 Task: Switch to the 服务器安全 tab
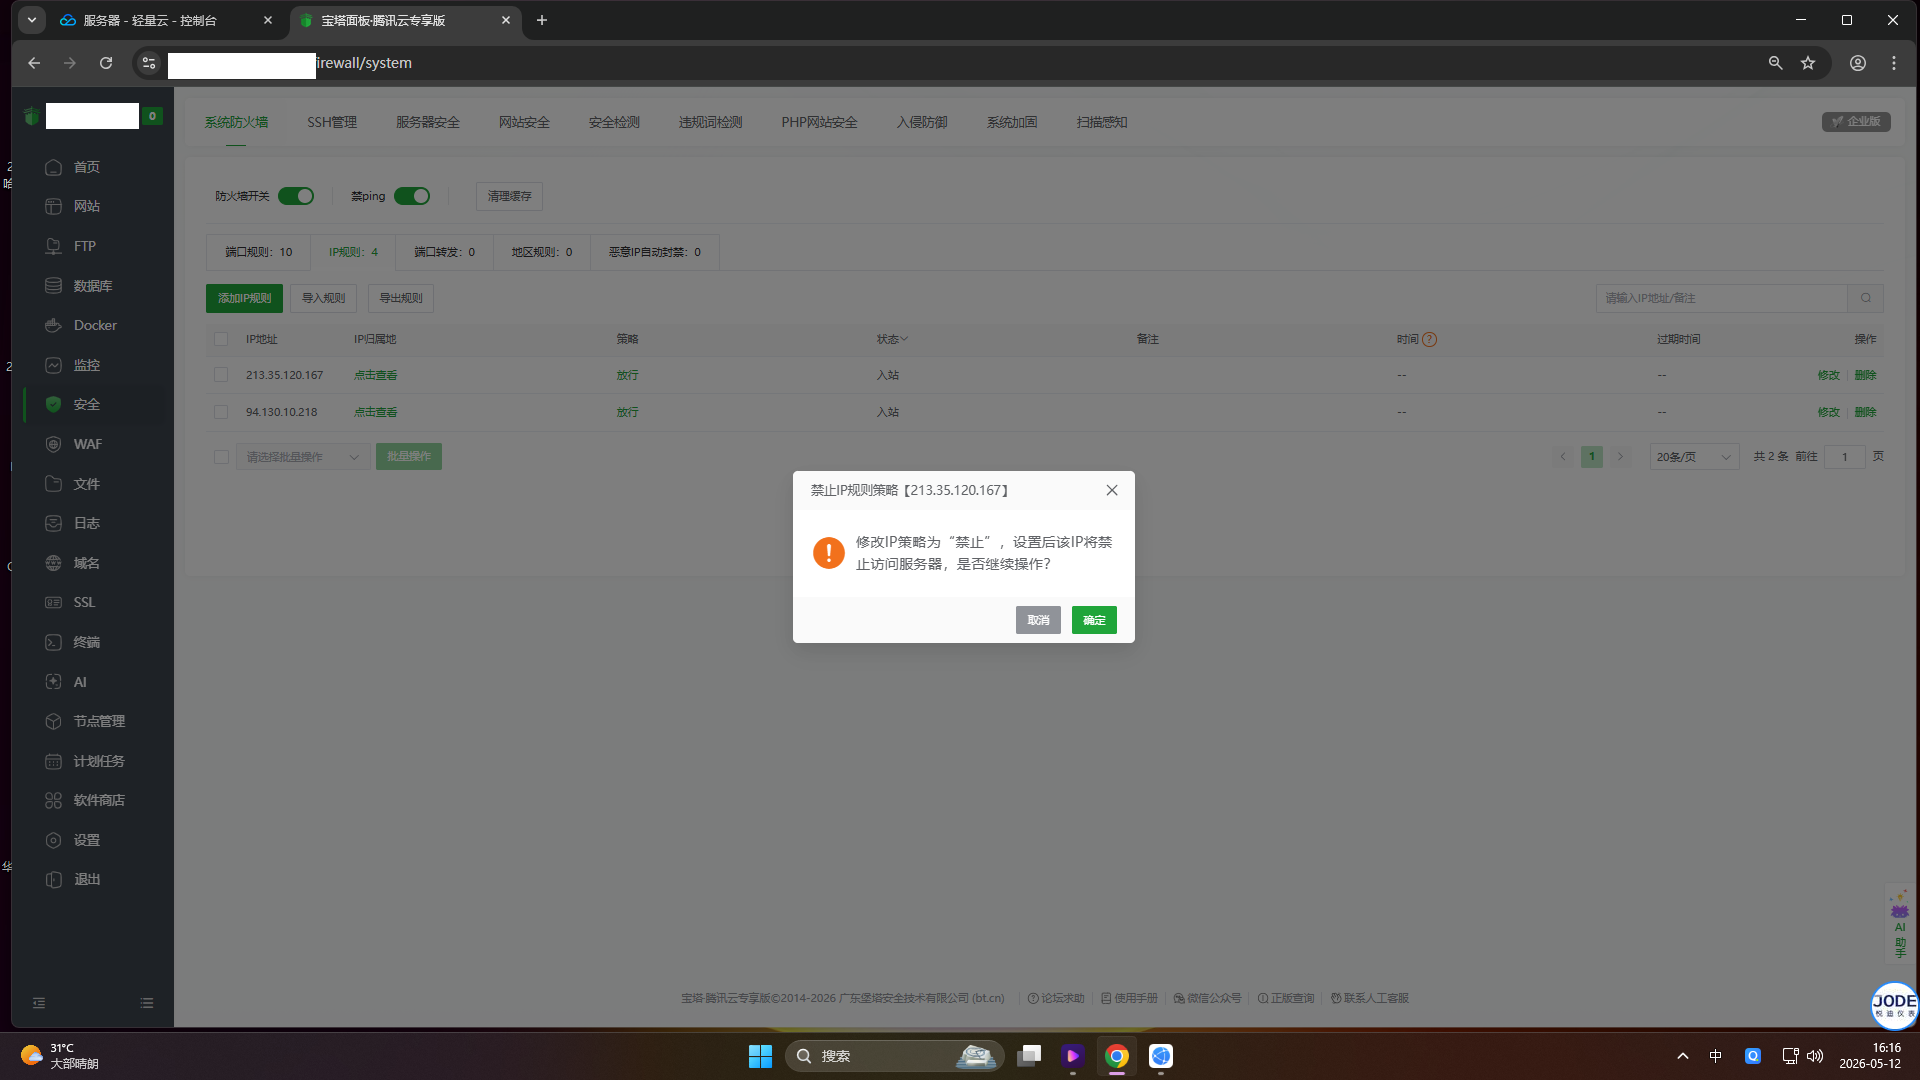coord(428,122)
